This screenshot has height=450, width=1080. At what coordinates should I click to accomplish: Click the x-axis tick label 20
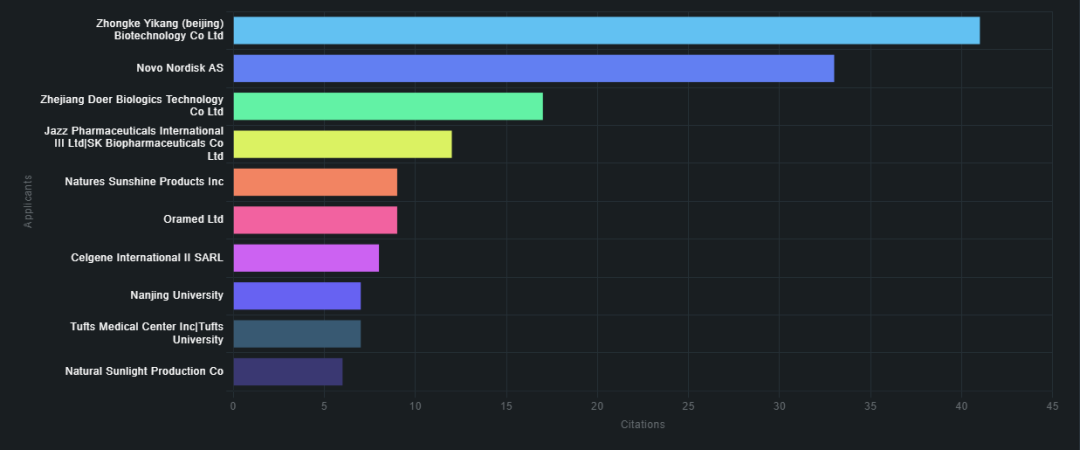pos(597,407)
